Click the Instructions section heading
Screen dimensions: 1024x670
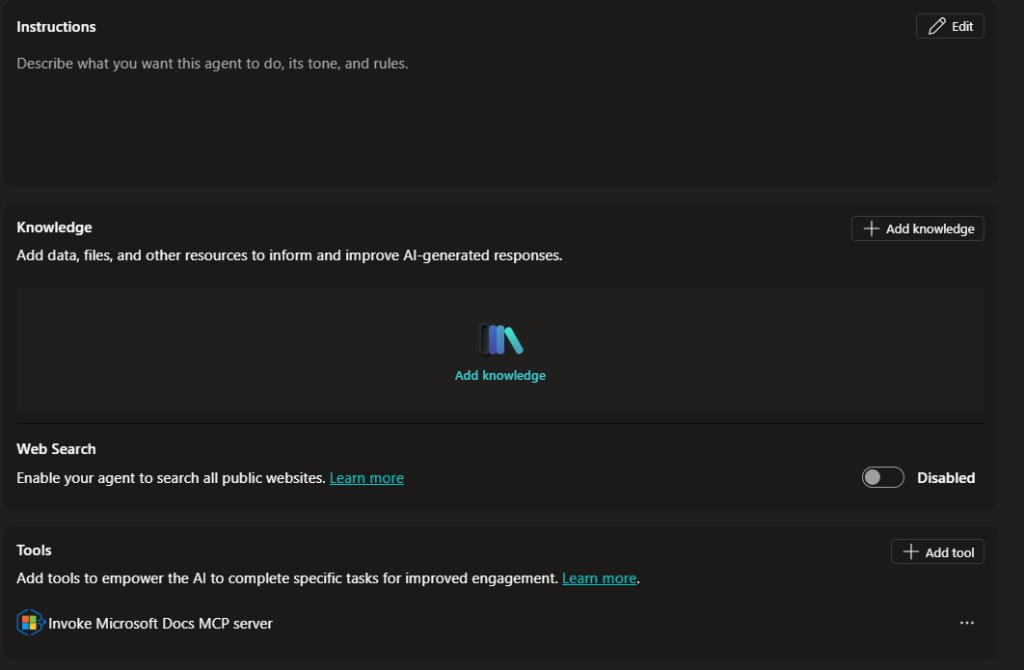point(56,27)
